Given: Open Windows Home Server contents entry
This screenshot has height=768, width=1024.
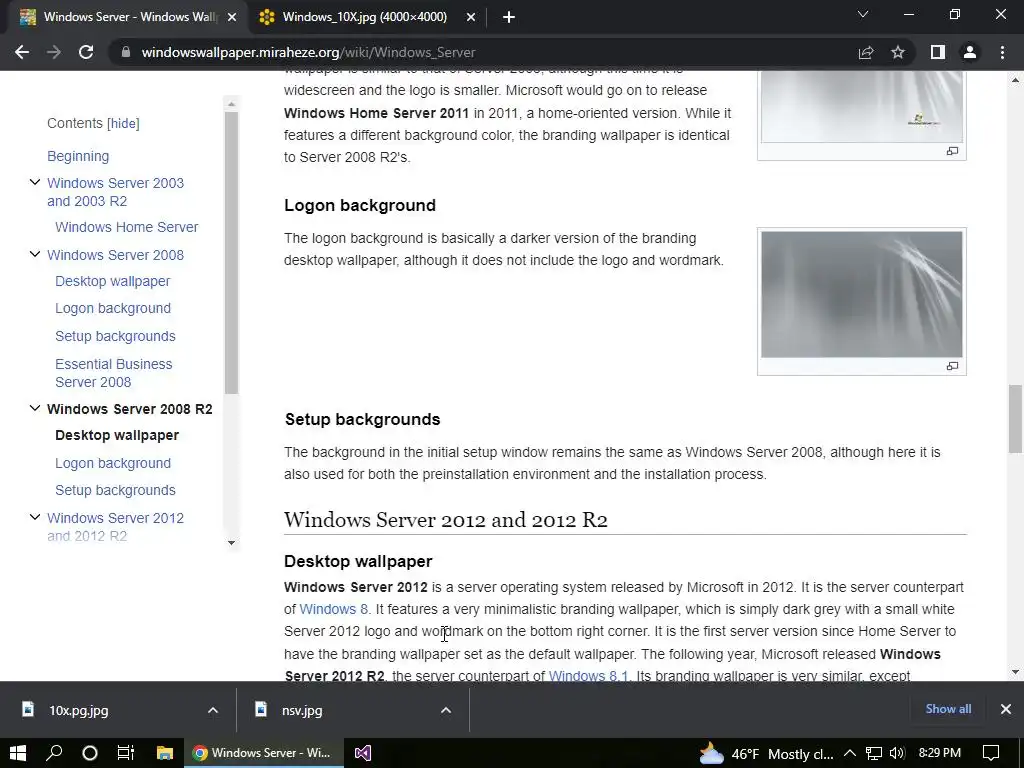Looking at the screenshot, I should pyautogui.click(x=127, y=227).
